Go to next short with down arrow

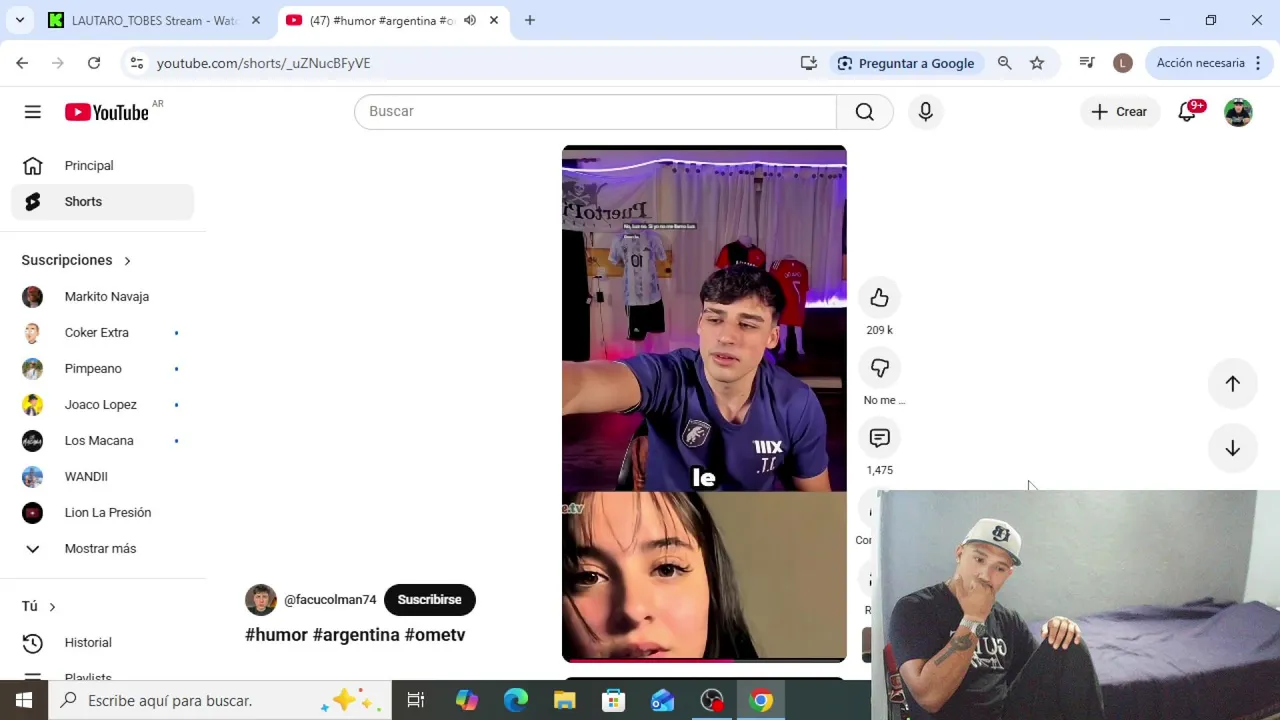1232,448
